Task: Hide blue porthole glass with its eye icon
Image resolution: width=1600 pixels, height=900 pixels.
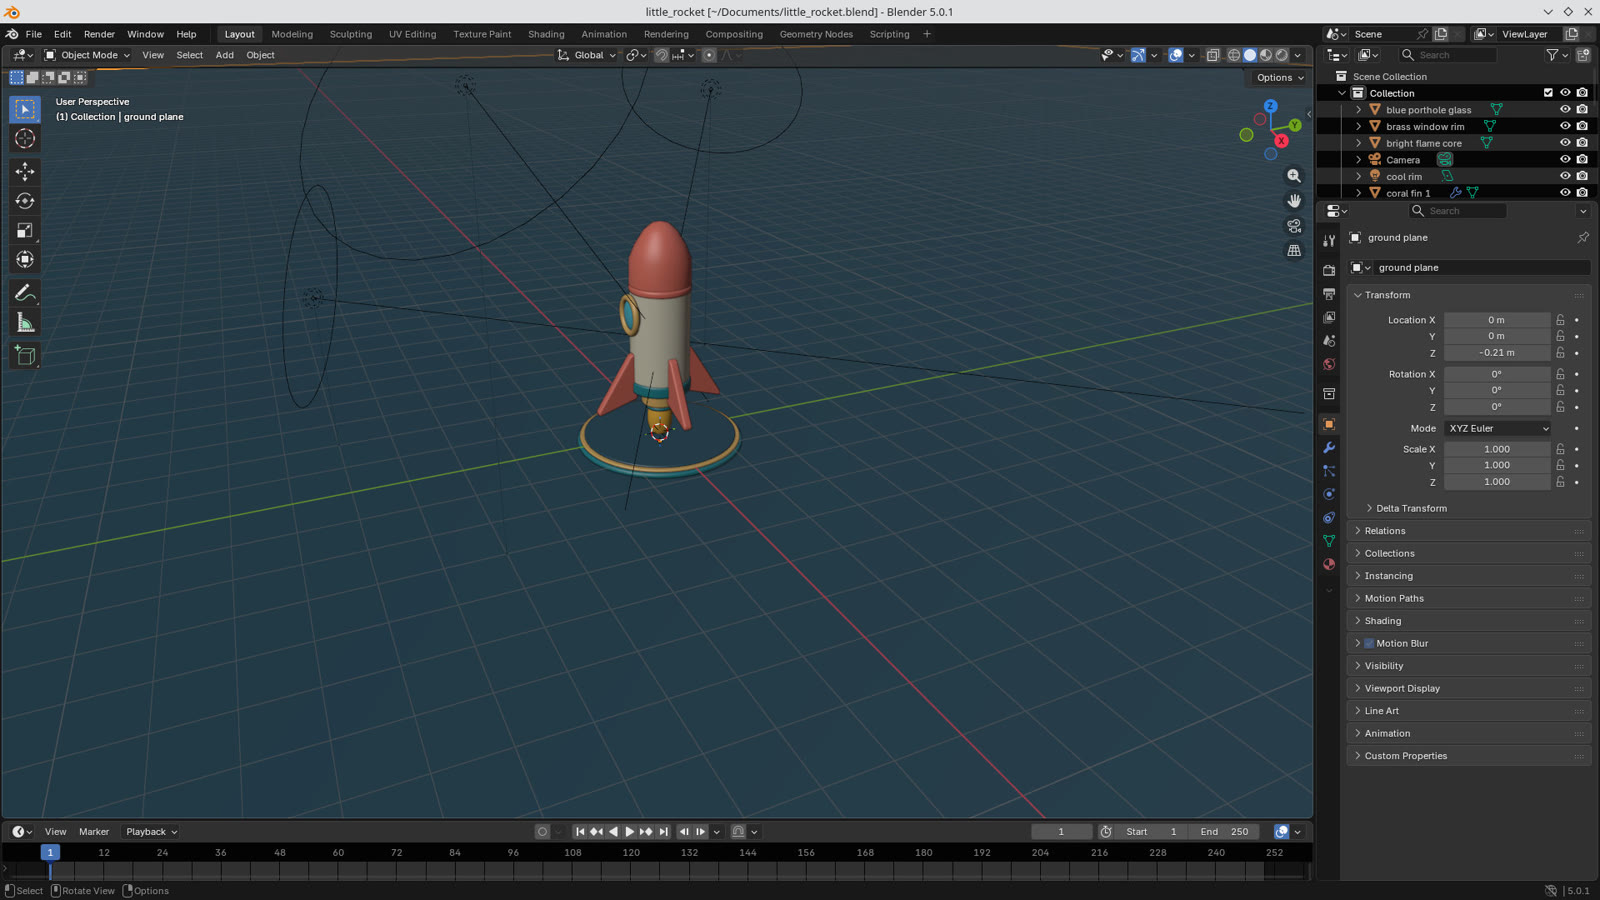Action: pyautogui.click(x=1565, y=110)
